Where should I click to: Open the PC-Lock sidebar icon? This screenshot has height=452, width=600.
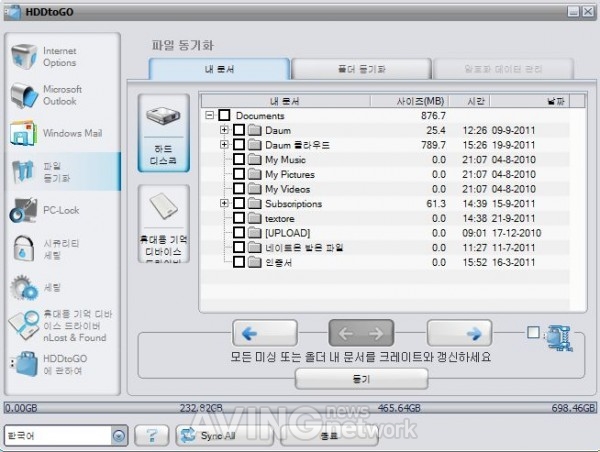24,210
